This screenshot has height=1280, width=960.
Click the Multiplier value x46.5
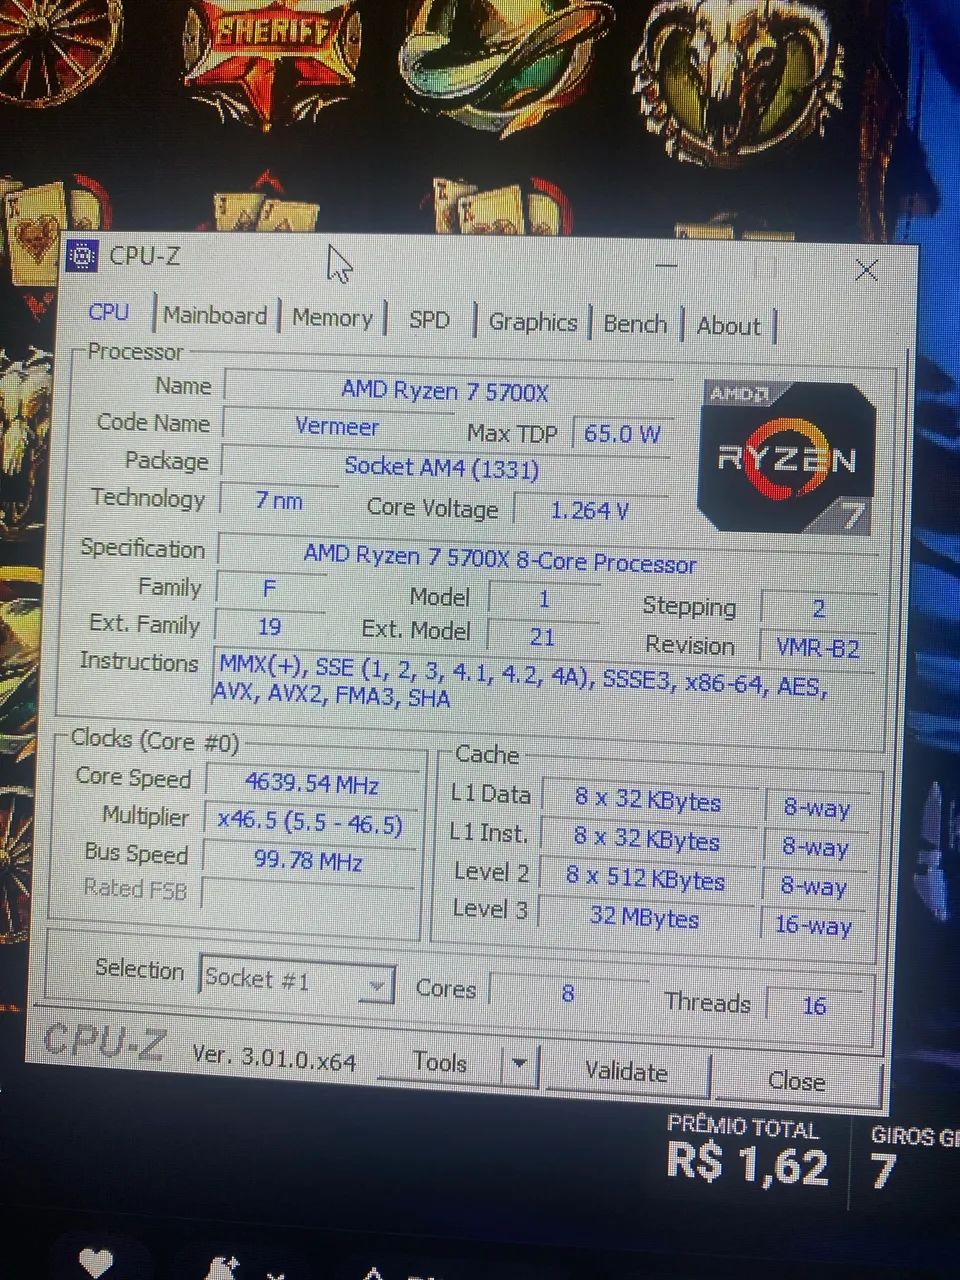click(310, 822)
